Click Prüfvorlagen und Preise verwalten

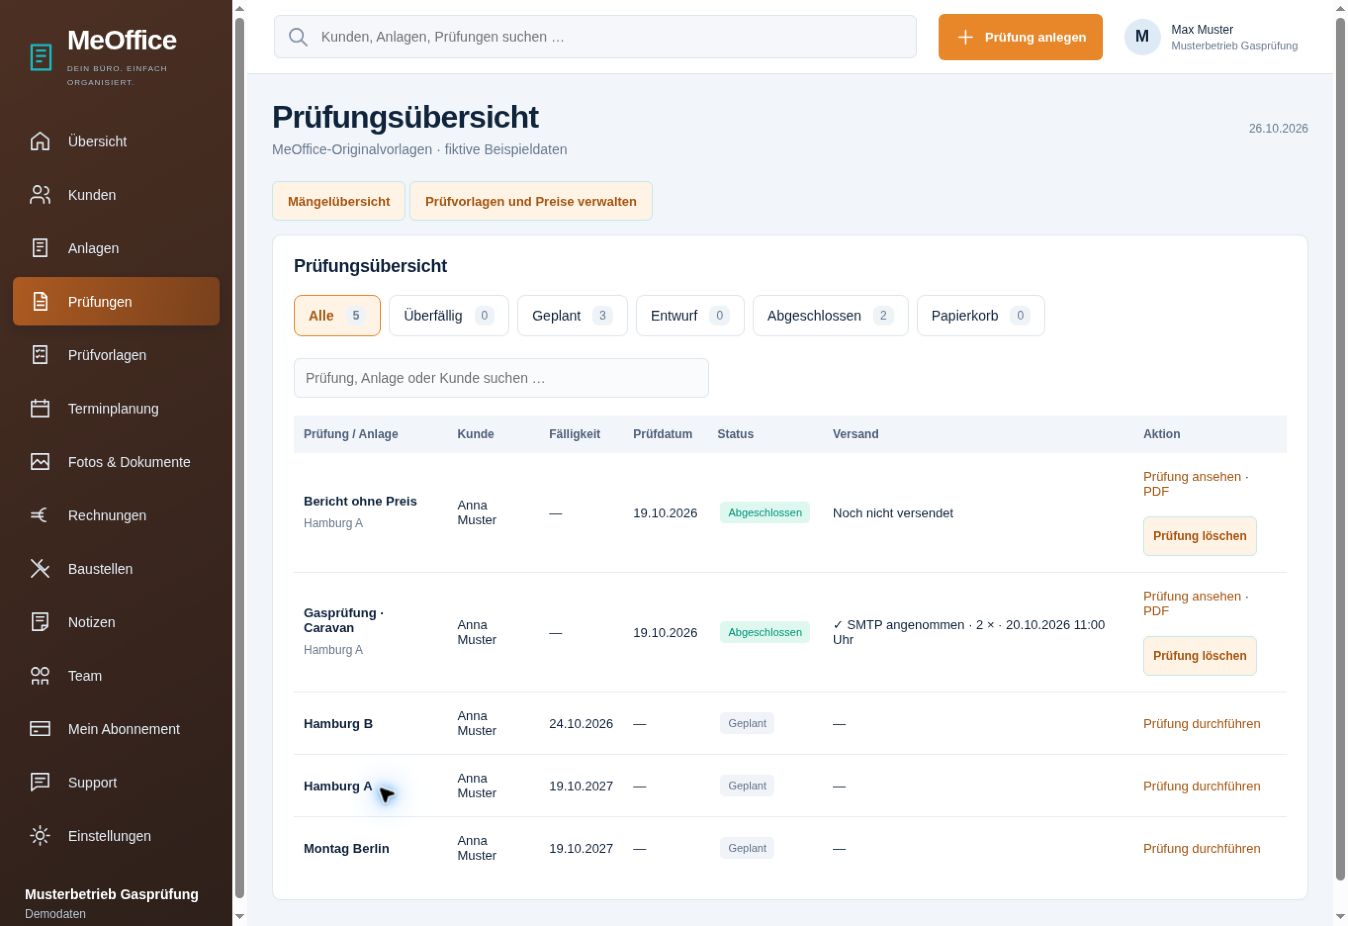click(x=531, y=201)
